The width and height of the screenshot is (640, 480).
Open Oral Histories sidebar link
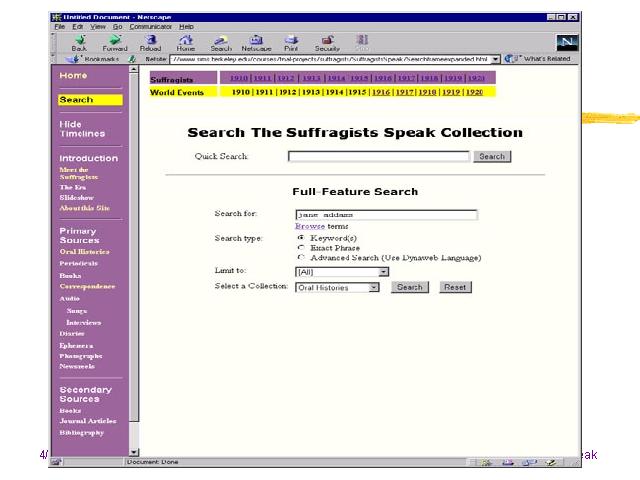[x=84, y=252]
